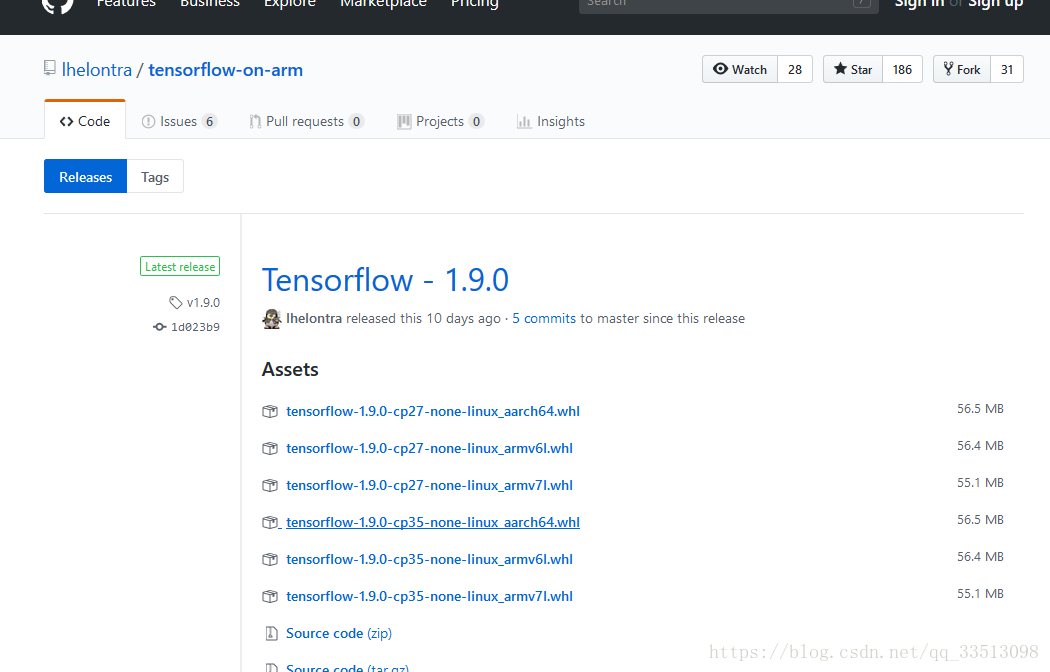Click the tag icon beside v1.9.0
Viewport: 1050px width, 672px height.
(x=175, y=303)
